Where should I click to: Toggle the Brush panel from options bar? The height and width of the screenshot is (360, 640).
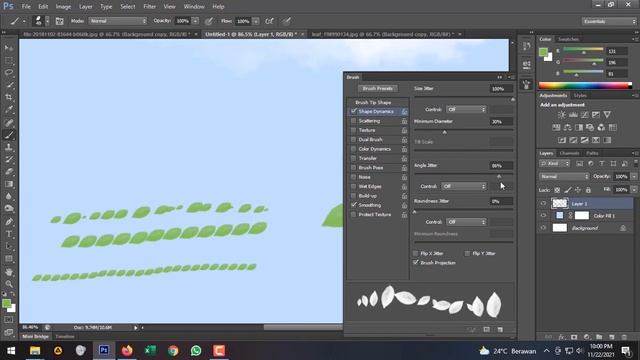click(x=60, y=21)
